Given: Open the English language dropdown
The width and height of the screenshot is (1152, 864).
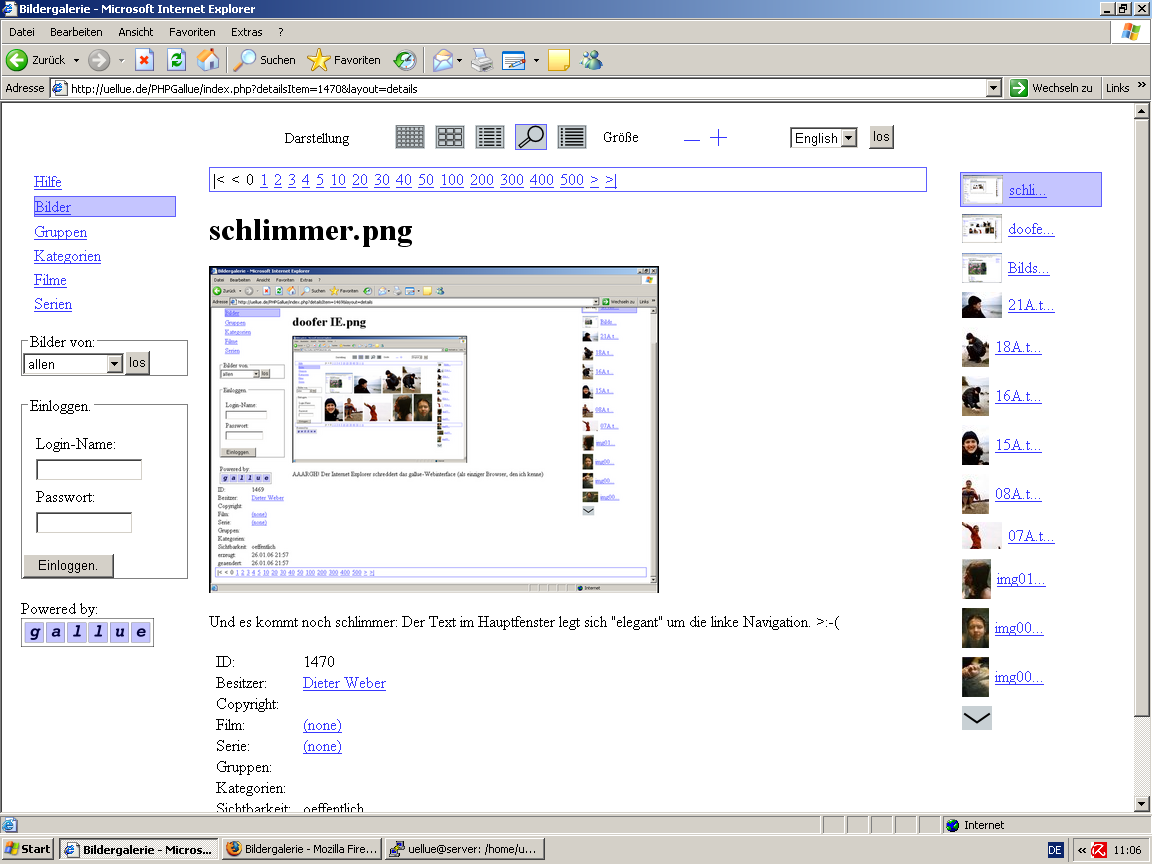Looking at the screenshot, I should coord(848,138).
